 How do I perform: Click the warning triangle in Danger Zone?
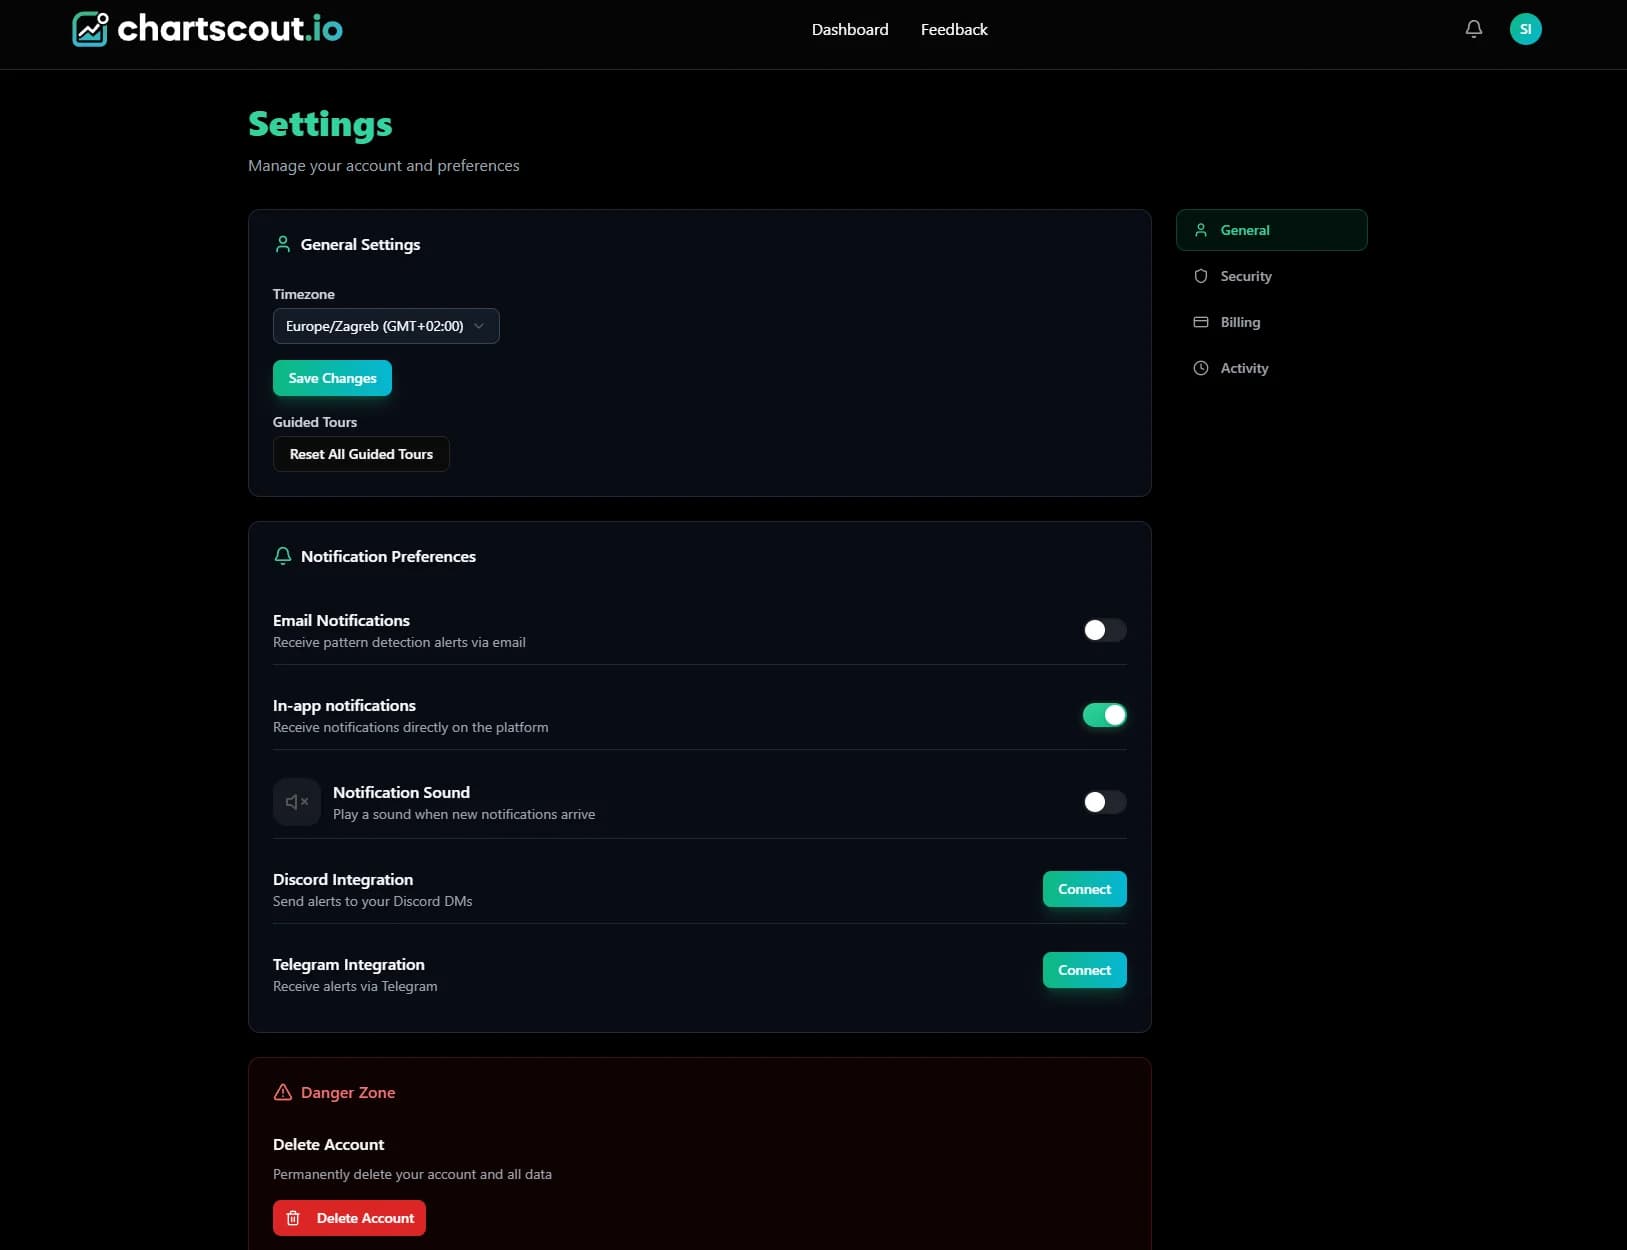click(283, 1092)
